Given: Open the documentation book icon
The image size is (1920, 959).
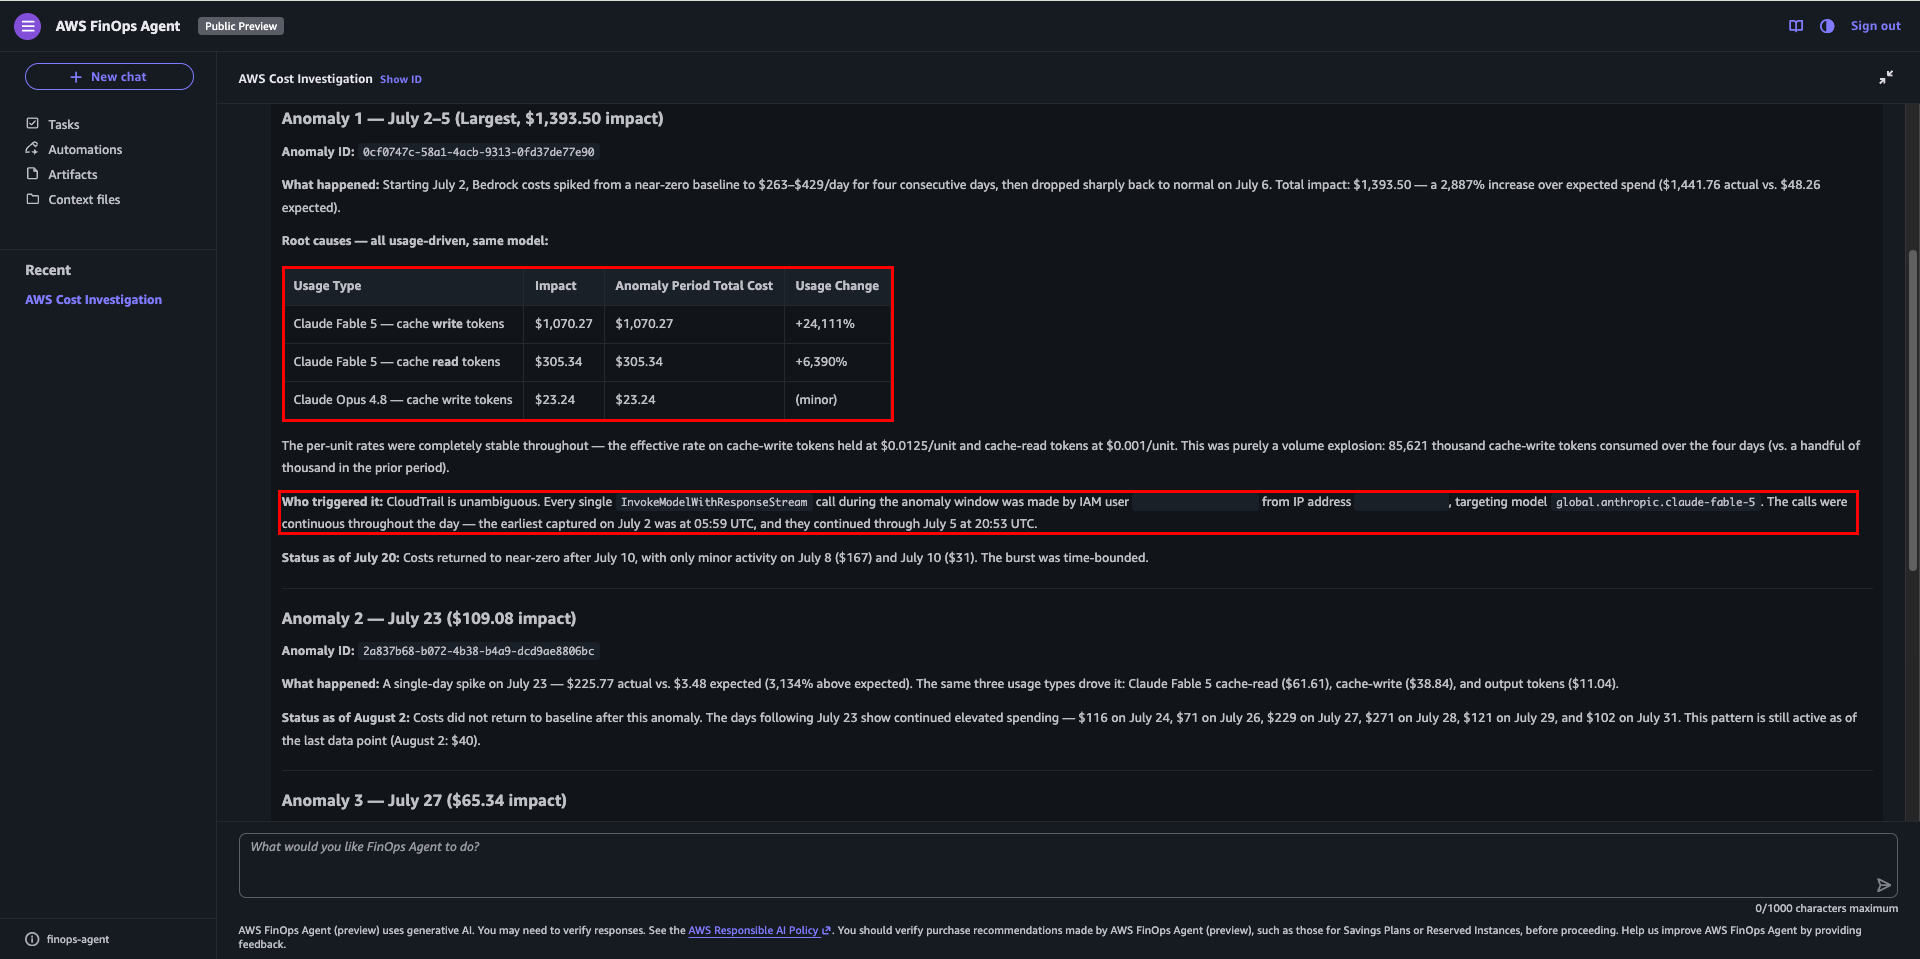Looking at the screenshot, I should pos(1796,26).
